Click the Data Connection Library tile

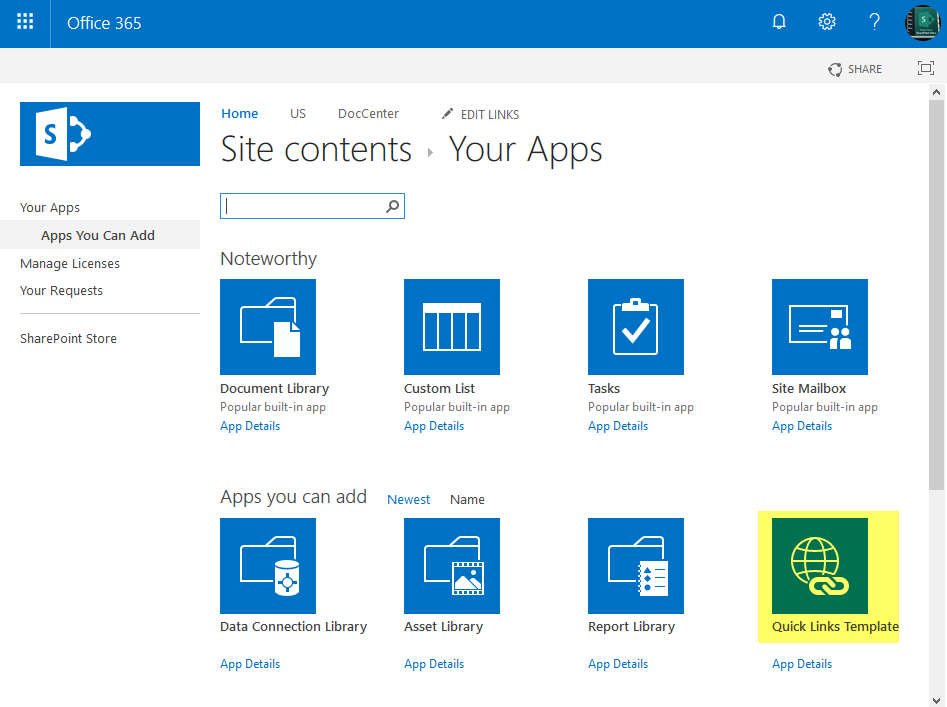(x=267, y=566)
